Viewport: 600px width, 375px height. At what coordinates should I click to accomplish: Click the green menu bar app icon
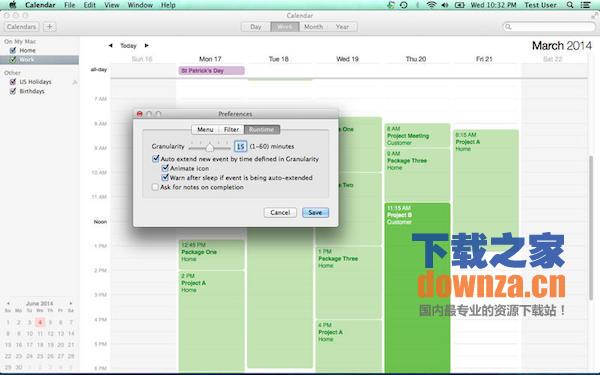click(x=391, y=5)
